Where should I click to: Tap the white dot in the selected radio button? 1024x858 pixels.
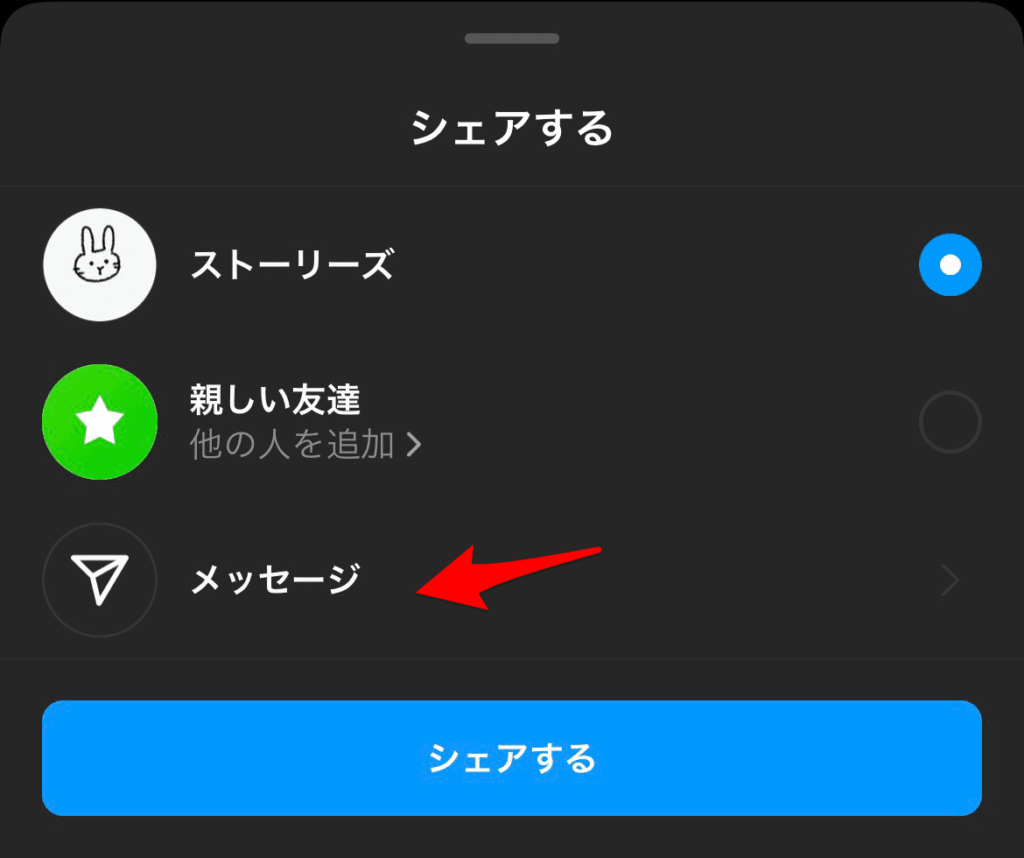(950, 264)
